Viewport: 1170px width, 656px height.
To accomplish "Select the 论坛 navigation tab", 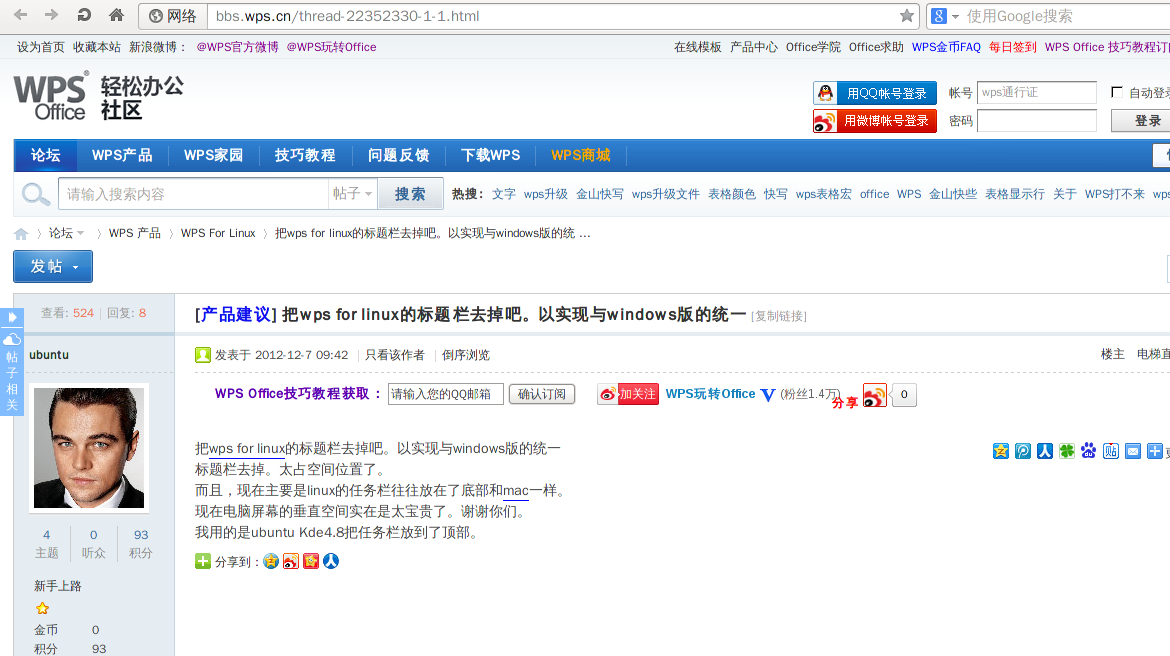I will [x=46, y=155].
